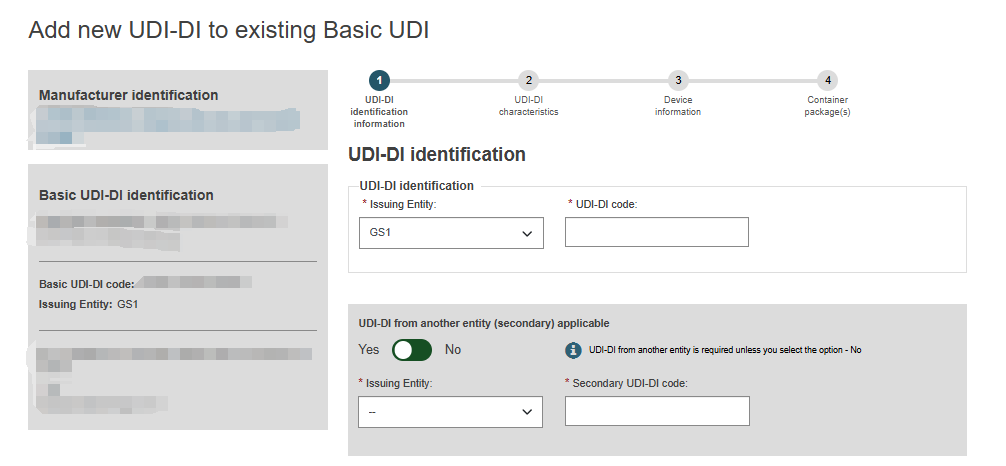This screenshot has height=466, width=1006.
Task: Click the step 4 circle in the wizard
Action: click(827, 80)
